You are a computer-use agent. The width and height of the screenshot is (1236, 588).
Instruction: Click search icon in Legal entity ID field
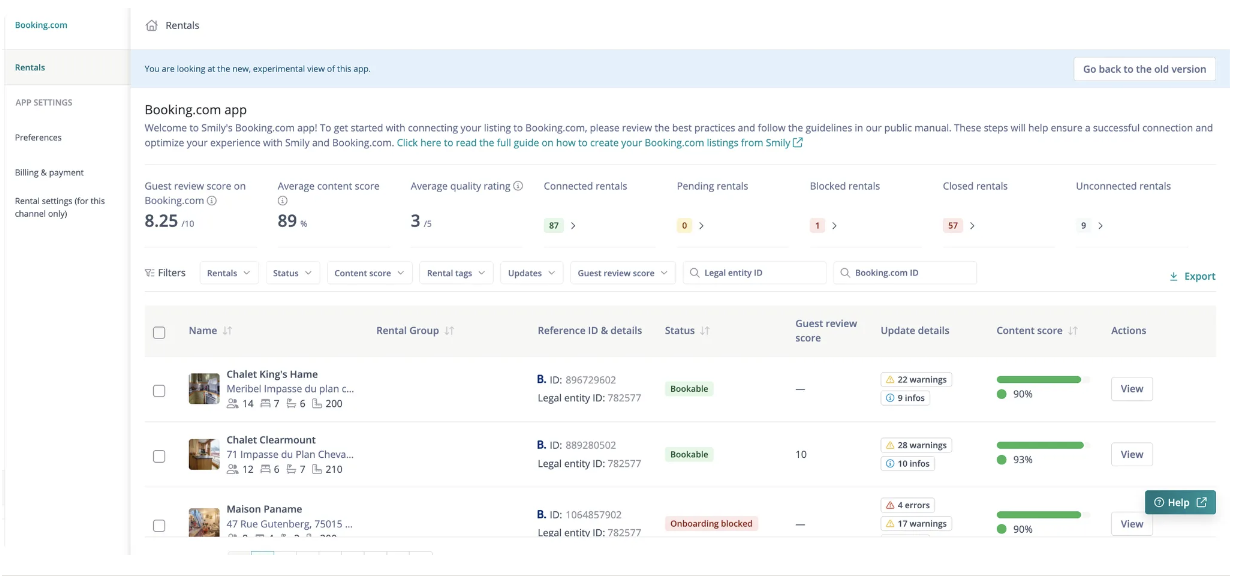pyautogui.click(x=694, y=273)
